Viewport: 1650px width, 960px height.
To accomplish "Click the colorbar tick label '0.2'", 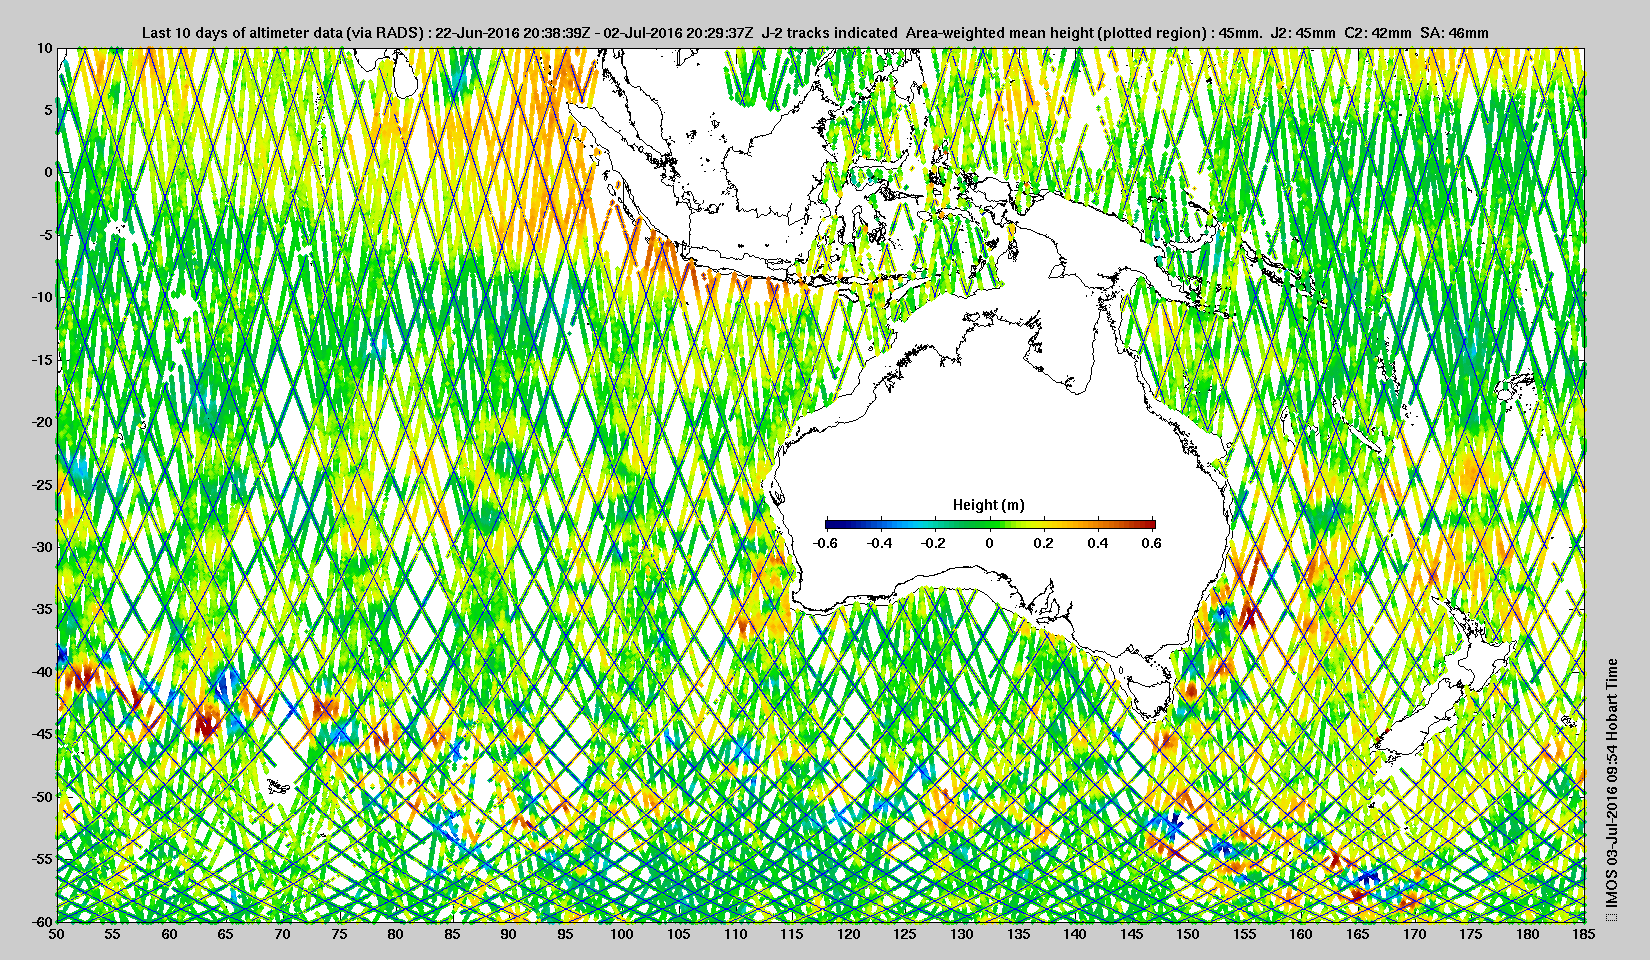I will 1043,543.
